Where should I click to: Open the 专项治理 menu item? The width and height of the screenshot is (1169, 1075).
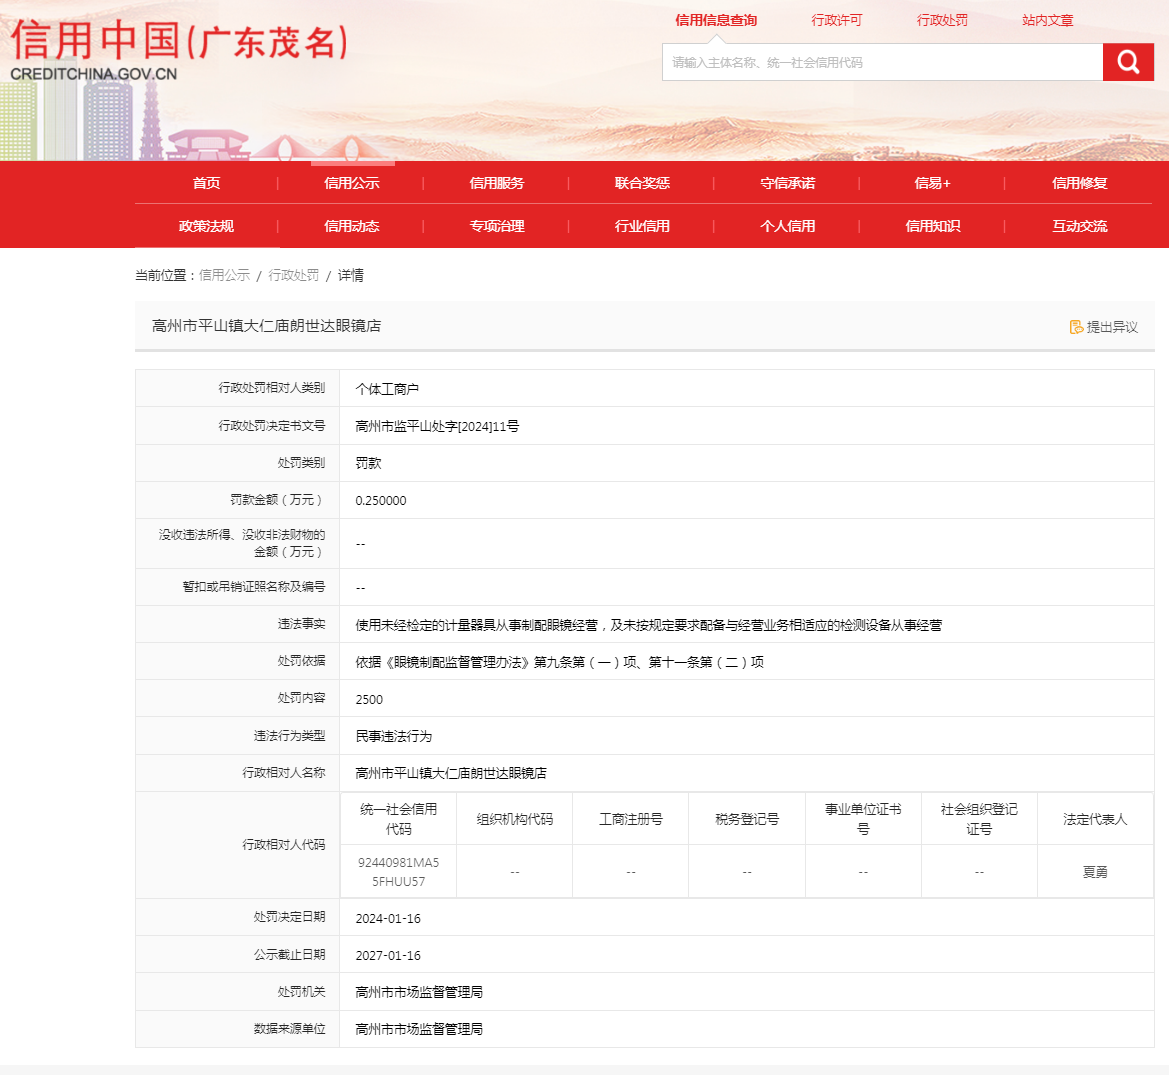point(497,226)
